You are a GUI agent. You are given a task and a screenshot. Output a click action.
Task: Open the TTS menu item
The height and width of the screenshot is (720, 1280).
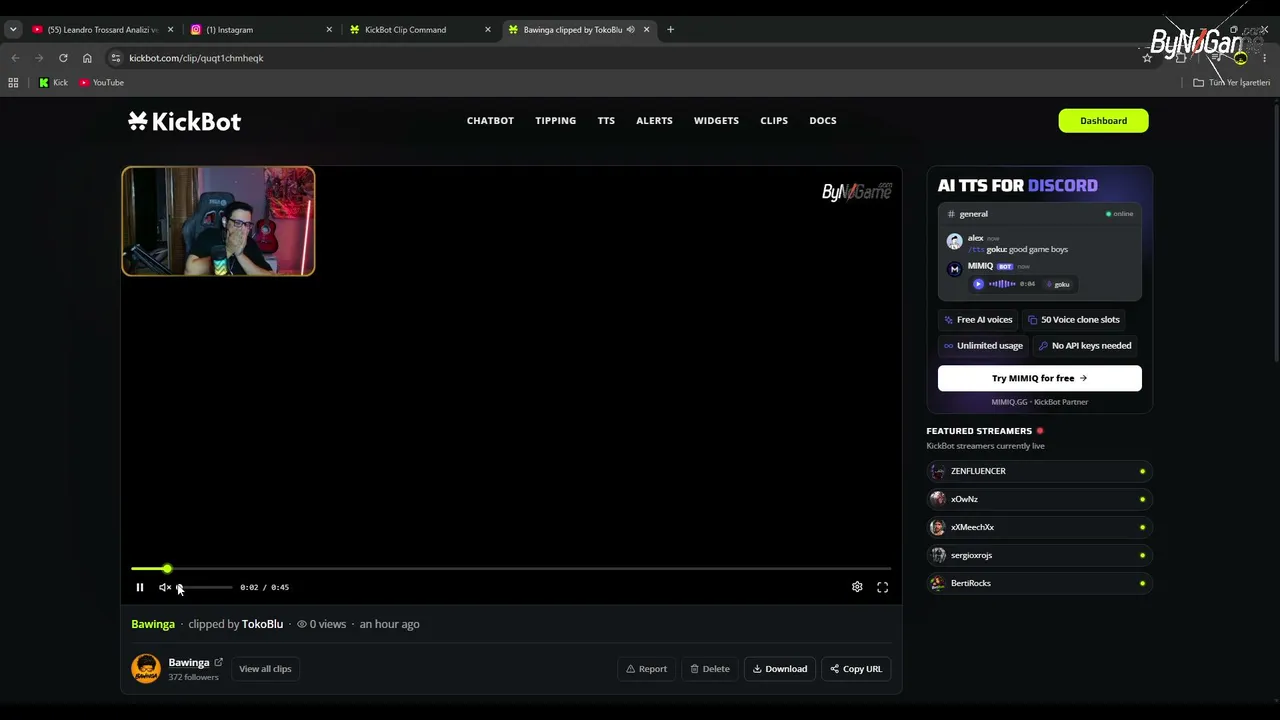click(x=606, y=121)
